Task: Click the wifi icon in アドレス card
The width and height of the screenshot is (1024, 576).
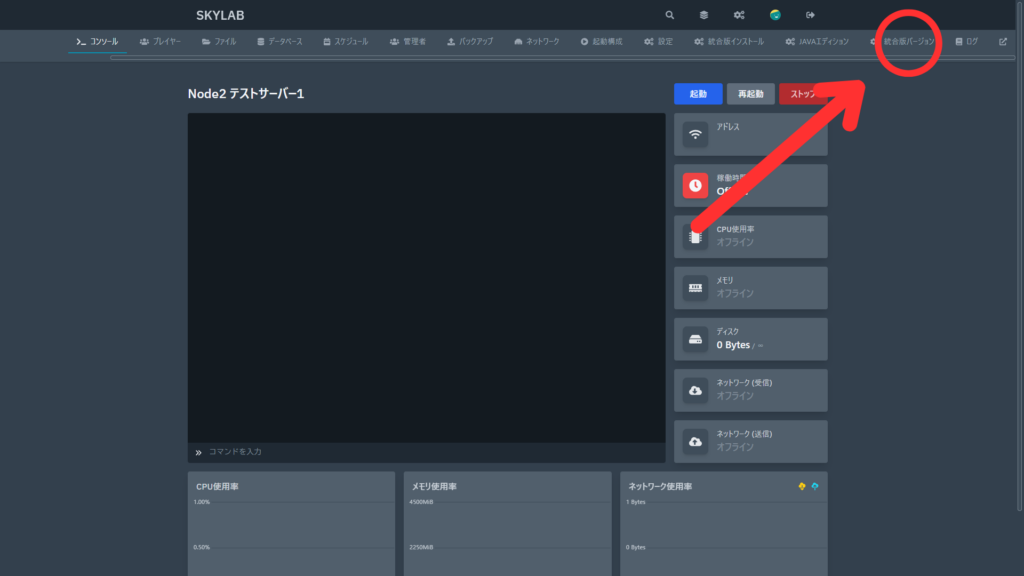Action: (x=695, y=135)
